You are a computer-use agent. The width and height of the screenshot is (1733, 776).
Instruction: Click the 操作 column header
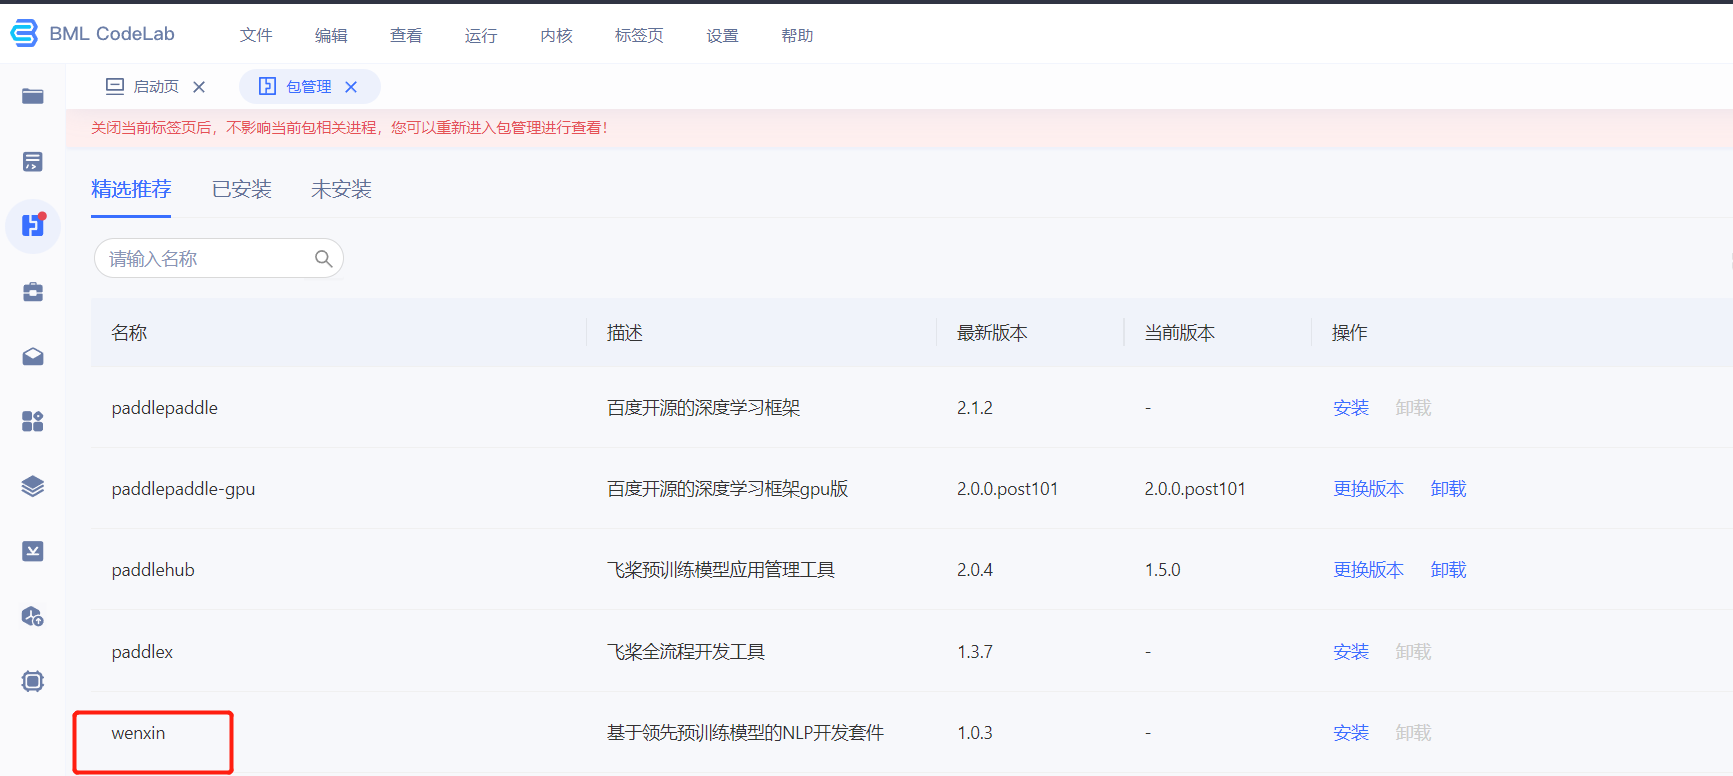[1349, 333]
